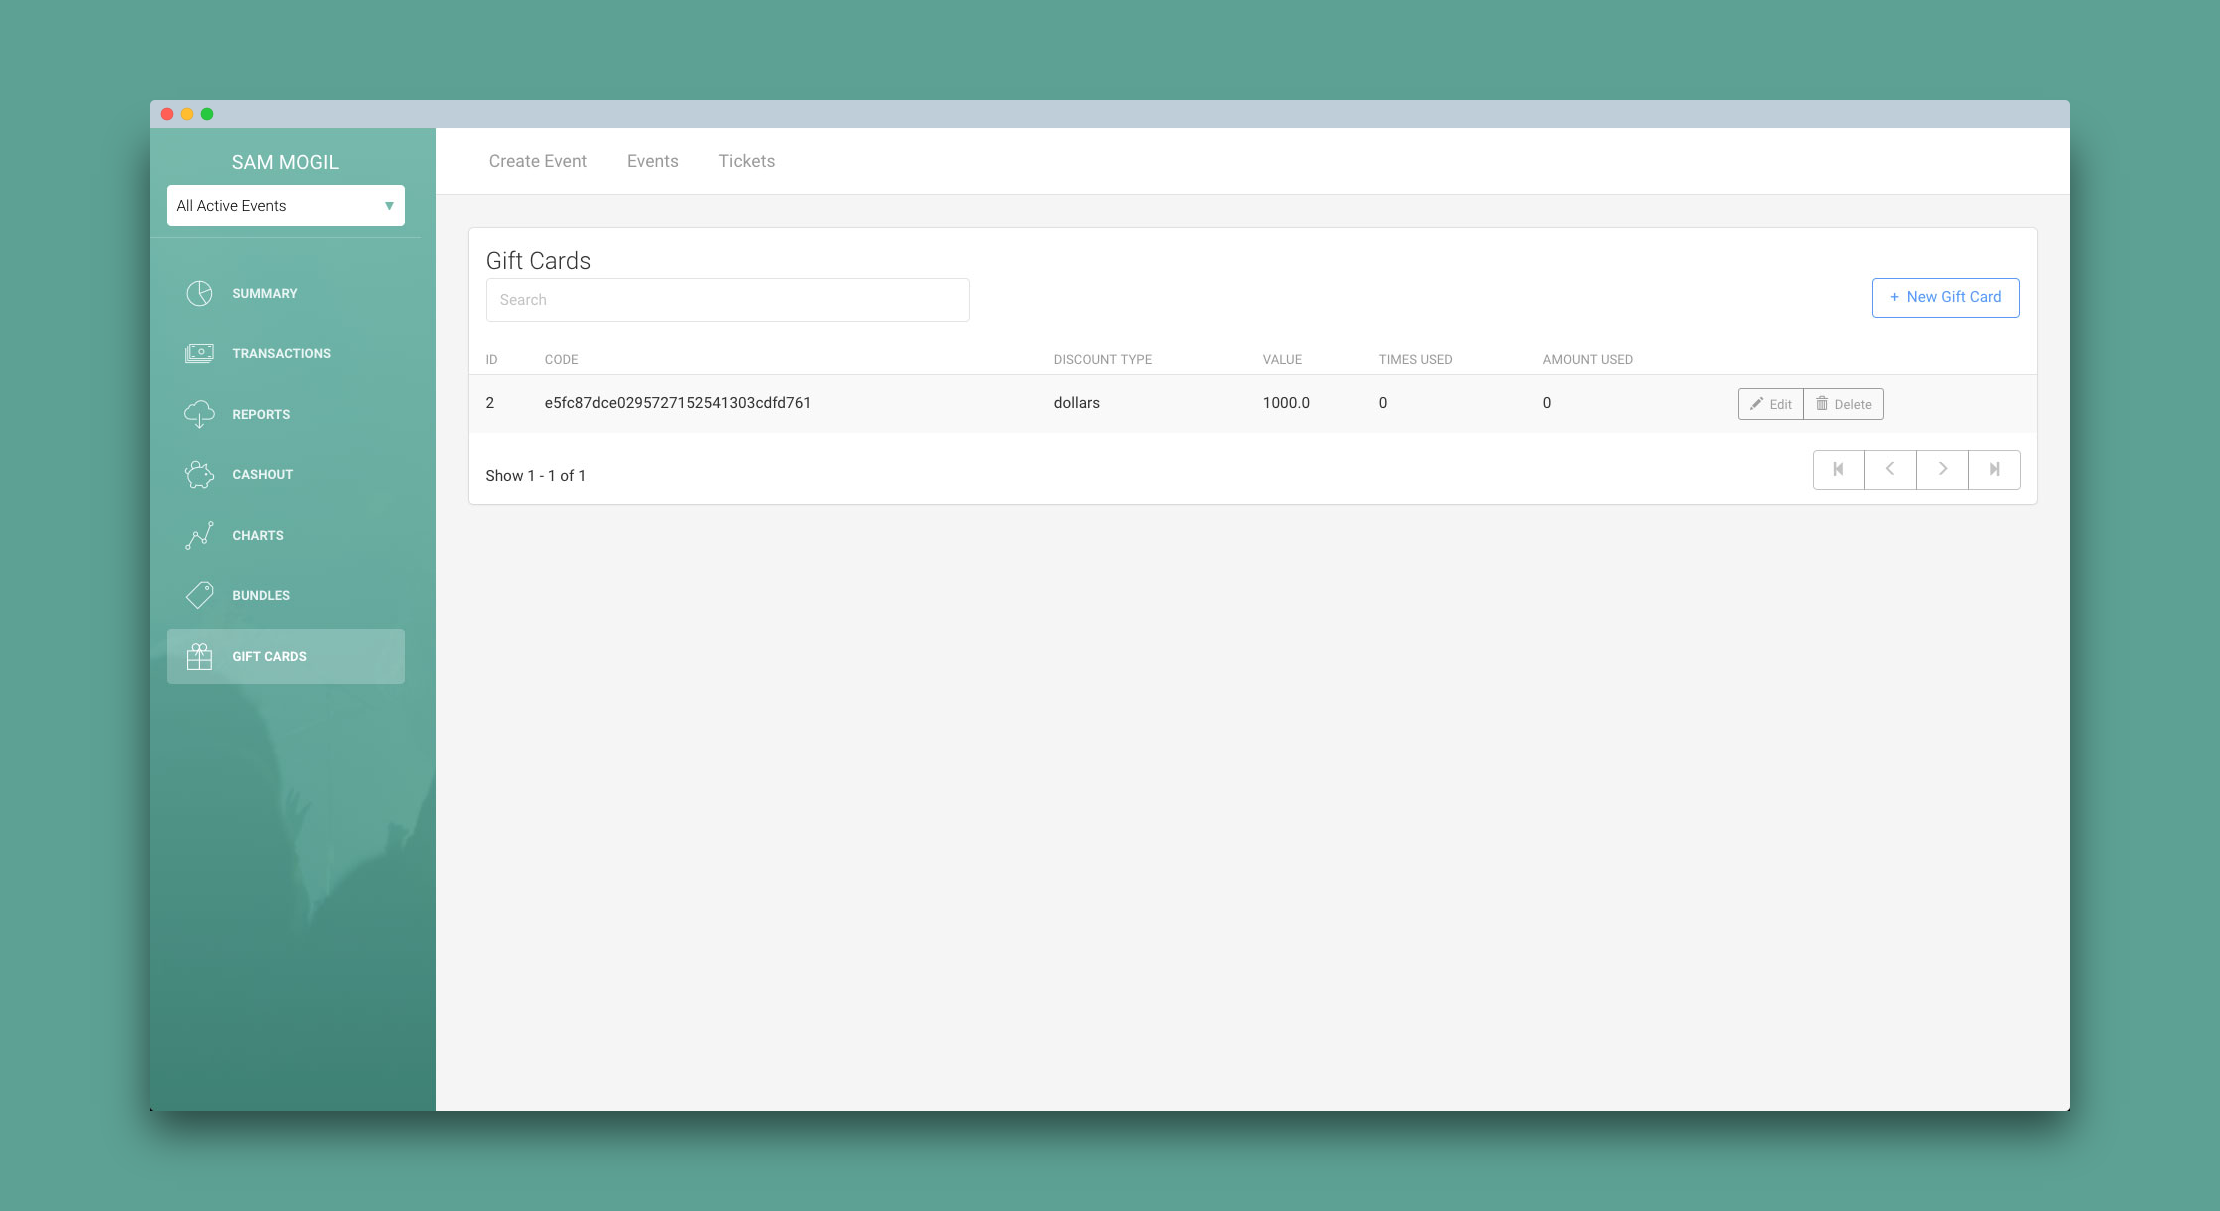2220x1211 pixels.
Task: Click the green macOS fullscreen window button
Action: (x=207, y=114)
